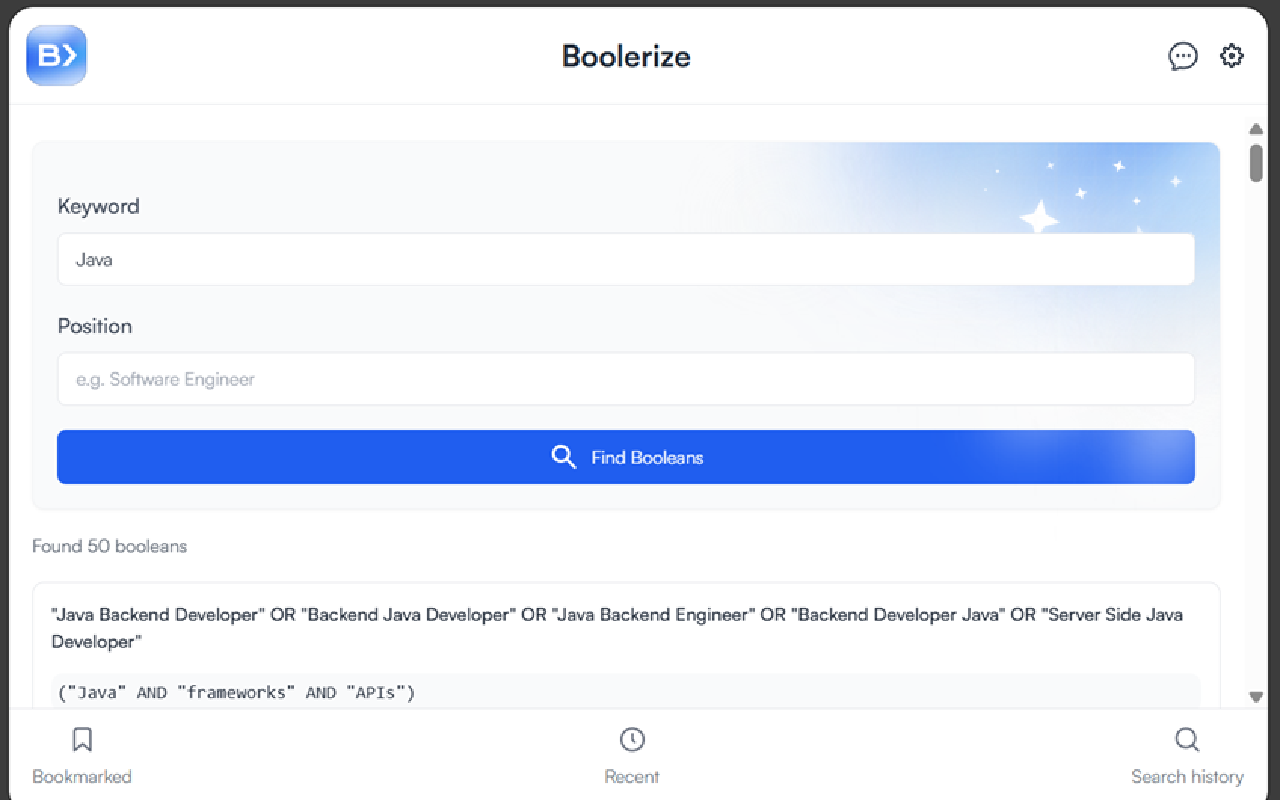Viewport: 1280px width, 800px height.
Task: Click the Search history magnifier icon
Action: 1187,740
